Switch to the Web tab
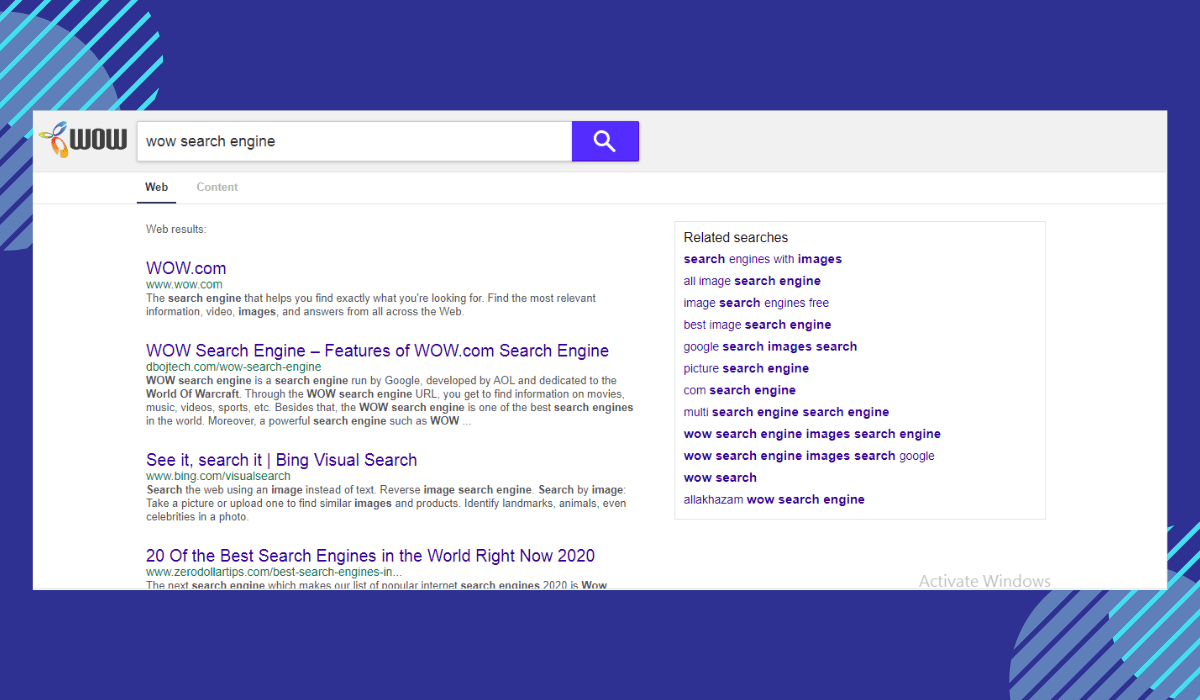 point(156,187)
